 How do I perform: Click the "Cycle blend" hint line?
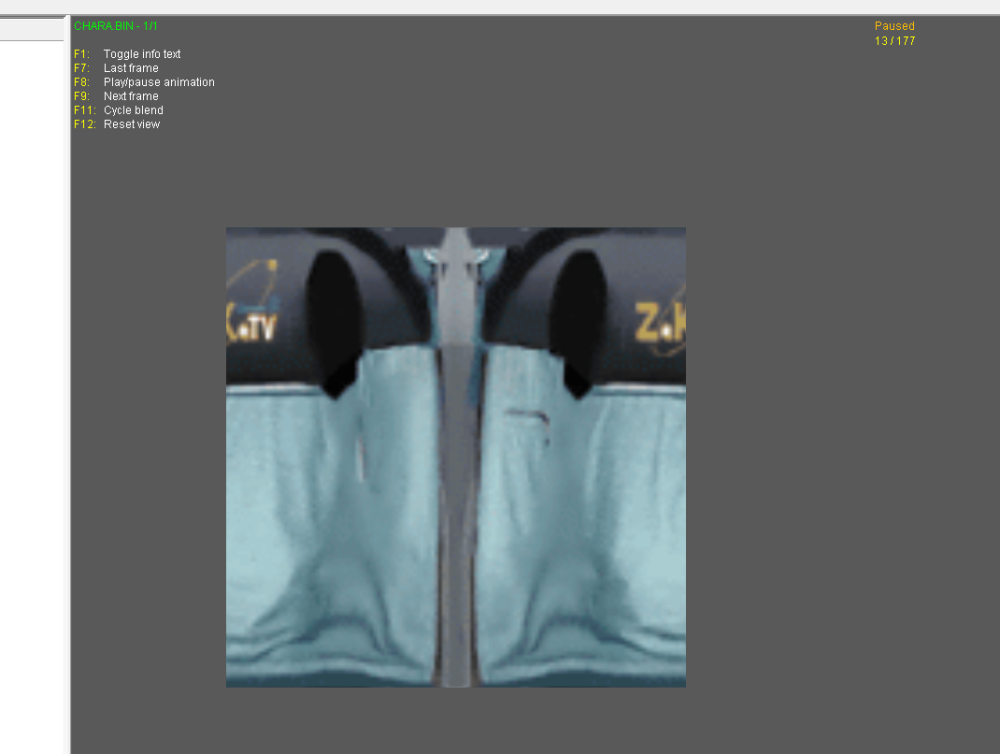119,110
